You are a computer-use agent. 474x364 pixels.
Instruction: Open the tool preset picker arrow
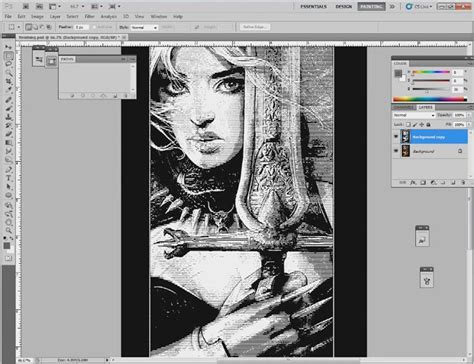(x=19, y=27)
